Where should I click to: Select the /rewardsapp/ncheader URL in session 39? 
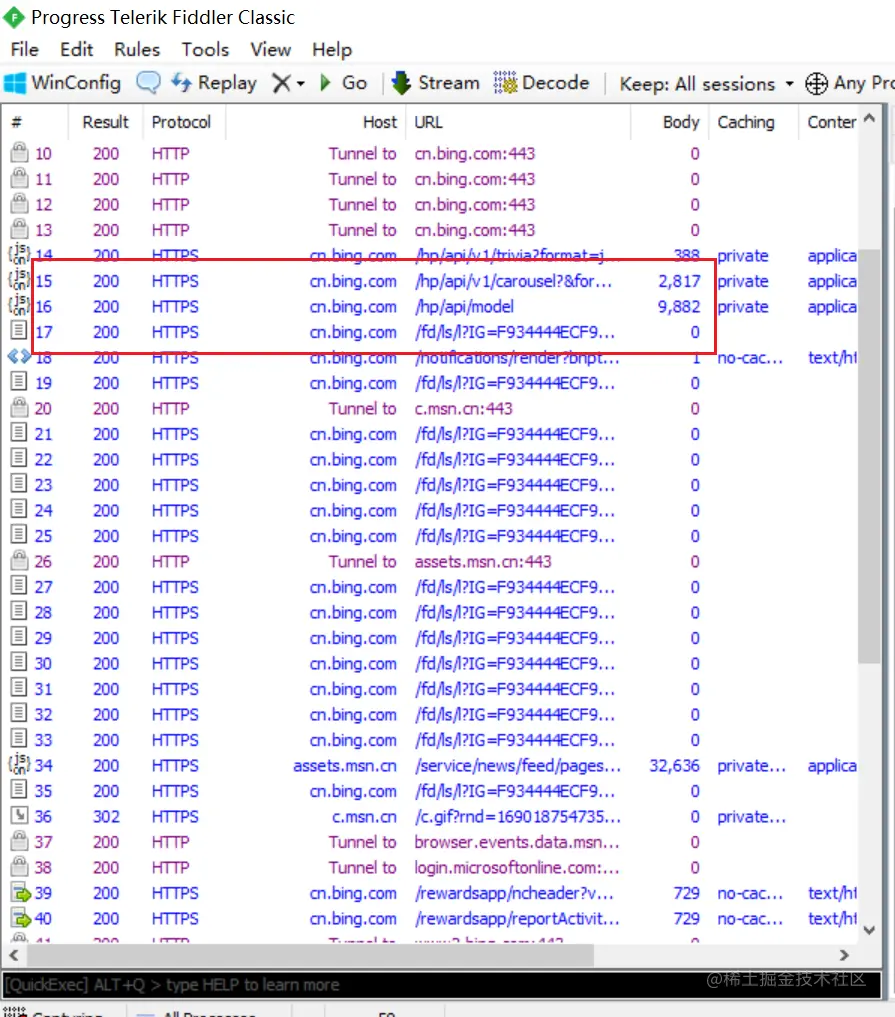coord(514,893)
